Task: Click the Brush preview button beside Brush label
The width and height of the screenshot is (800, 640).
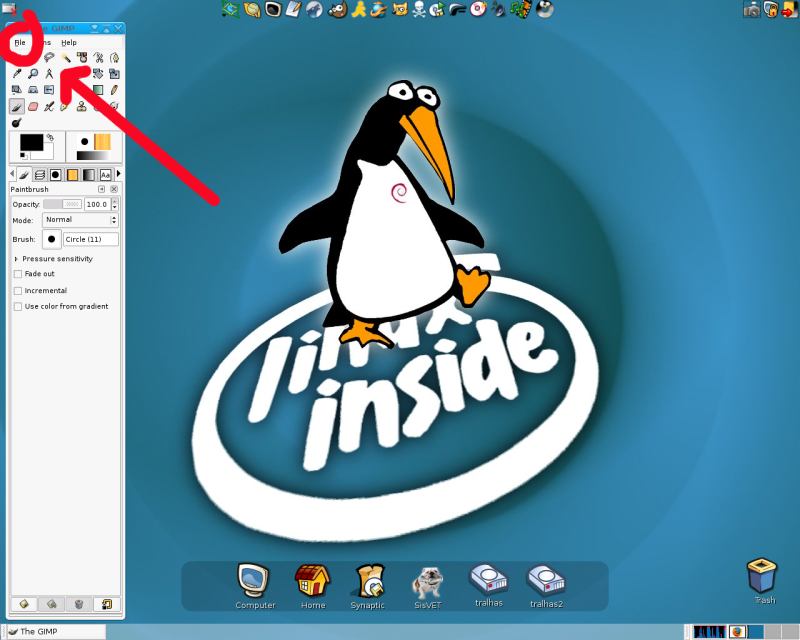Action: point(52,239)
